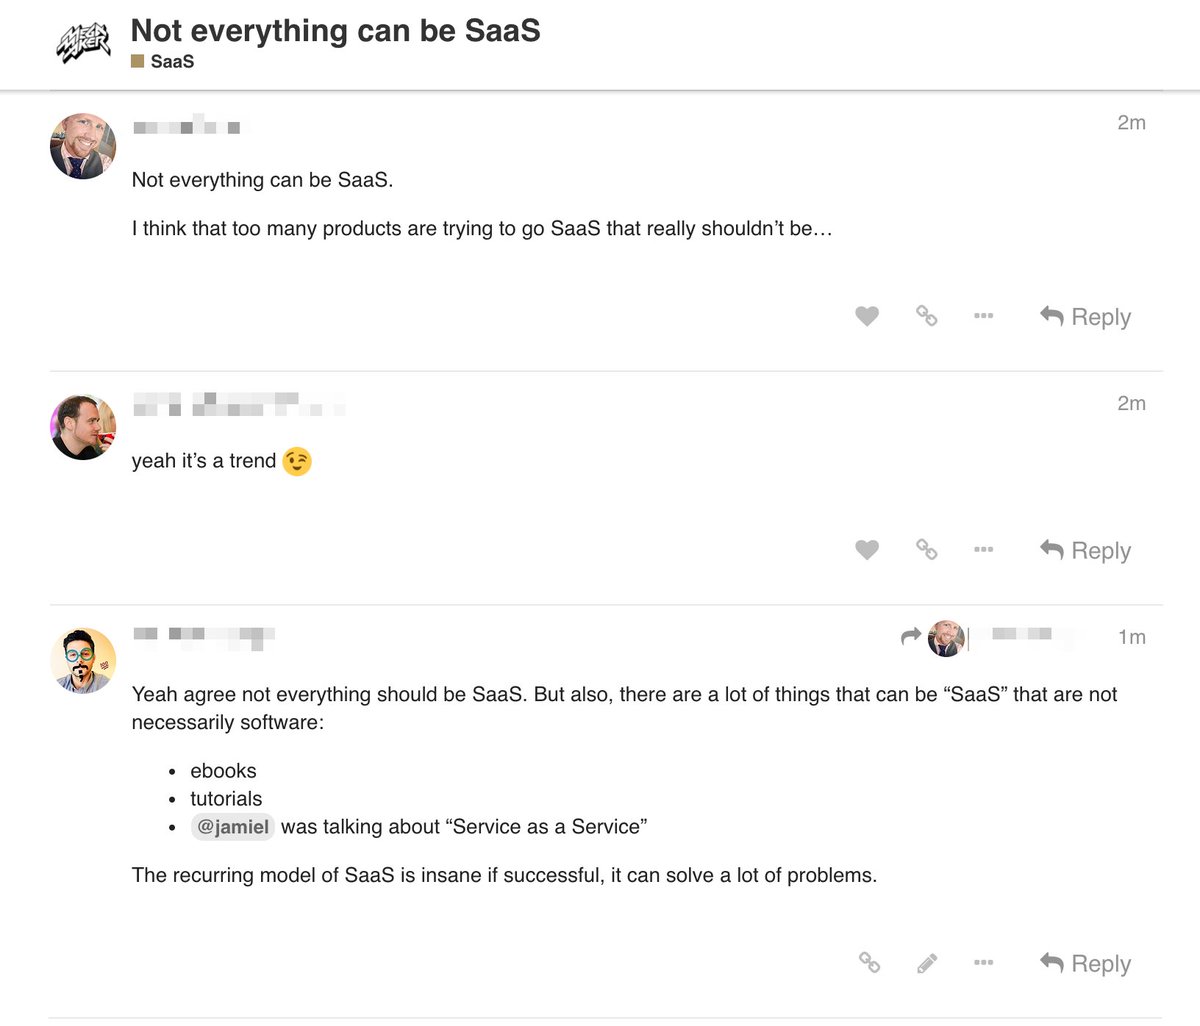
Task: Like the "yeah it's a trend" post
Action: pyautogui.click(x=867, y=550)
